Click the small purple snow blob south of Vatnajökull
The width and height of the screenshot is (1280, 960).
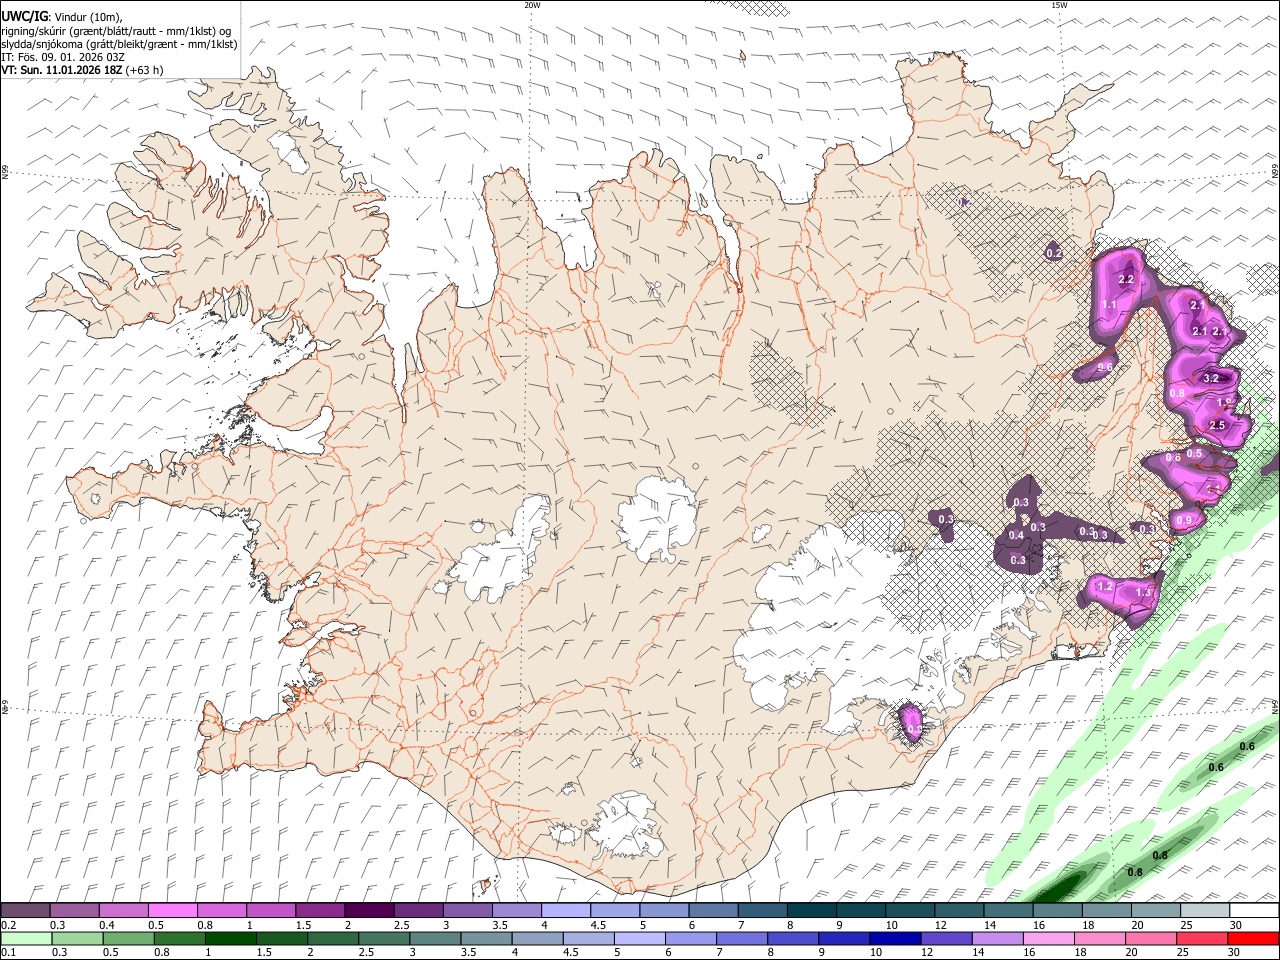[x=910, y=720]
